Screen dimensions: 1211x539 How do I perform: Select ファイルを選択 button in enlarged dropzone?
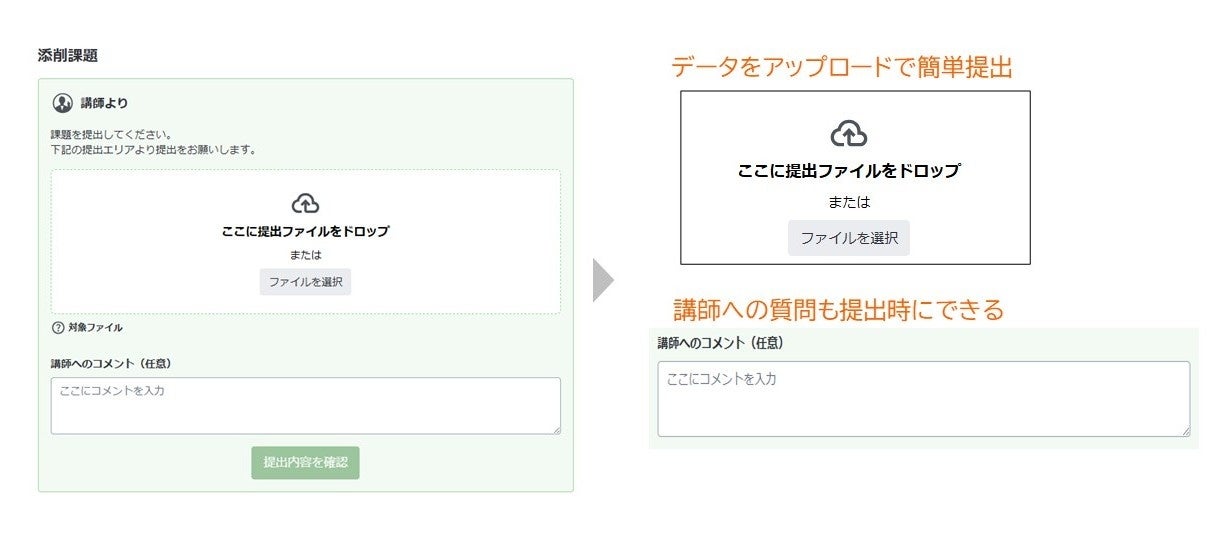(x=849, y=238)
